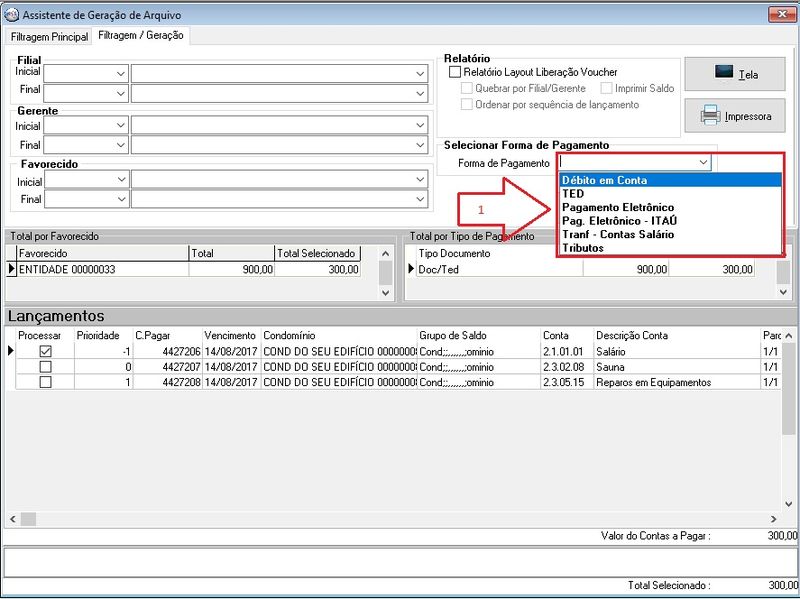
Task: Click the Impressora printer icon
Action: click(x=735, y=116)
